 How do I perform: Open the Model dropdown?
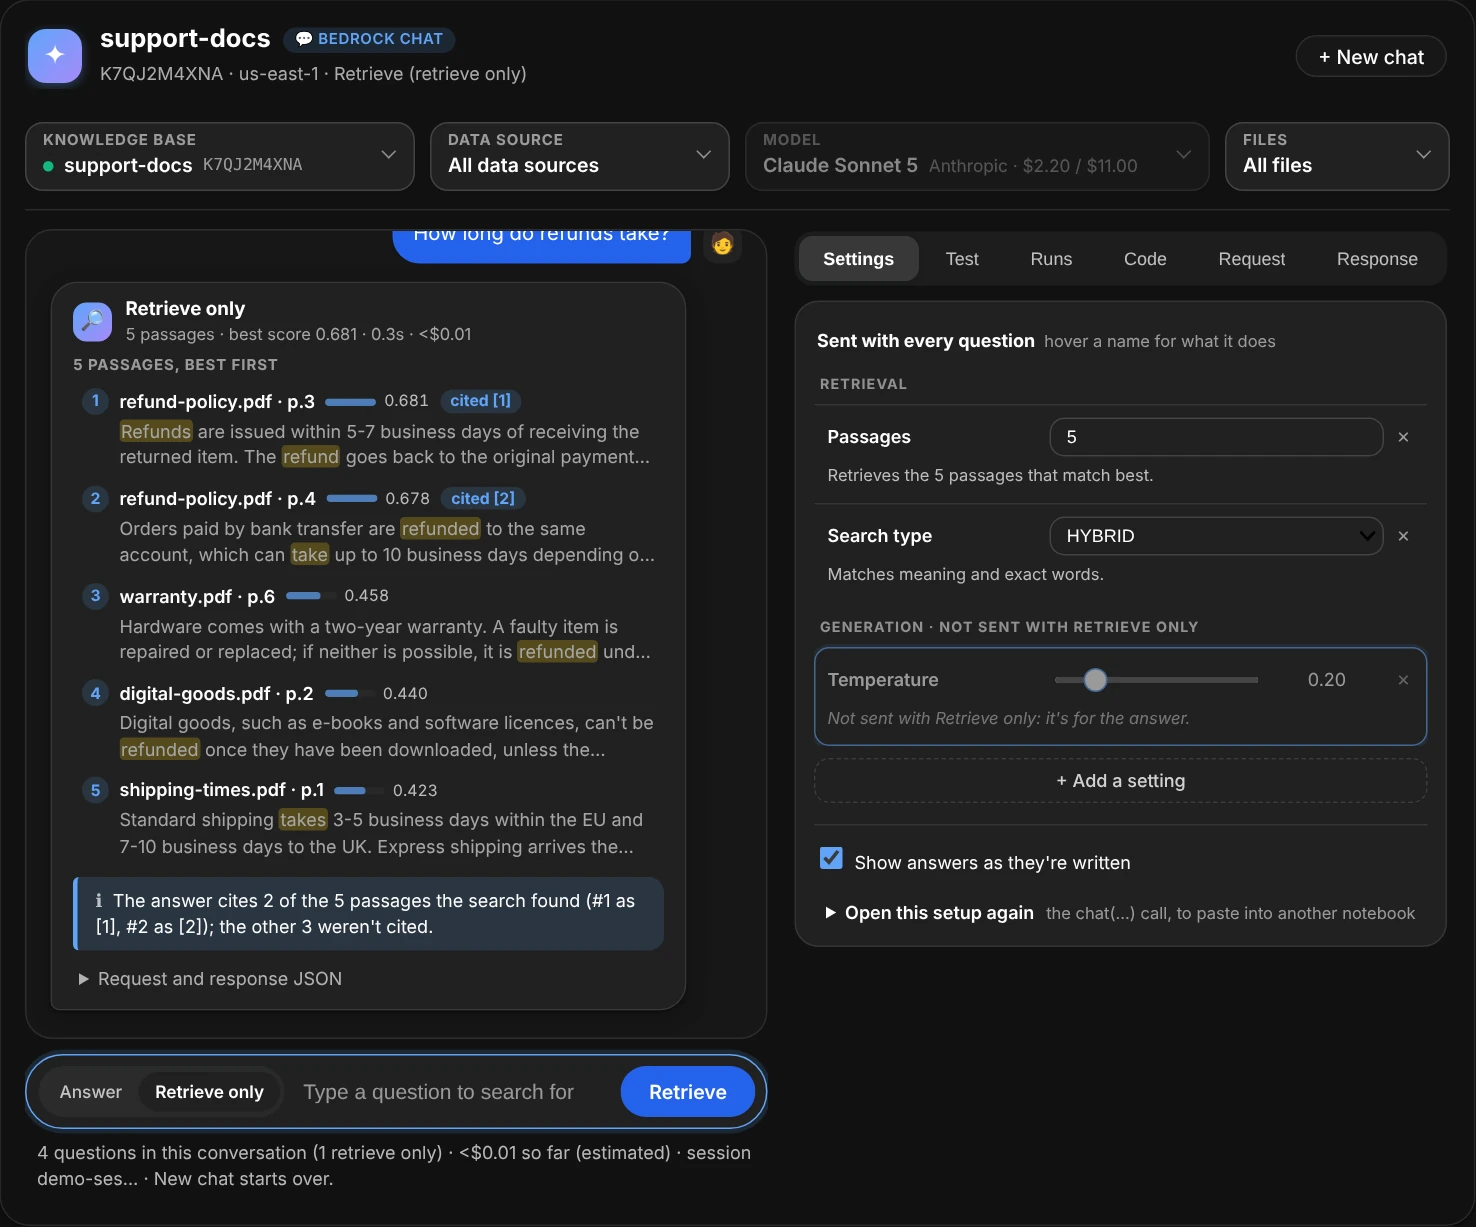pos(977,156)
